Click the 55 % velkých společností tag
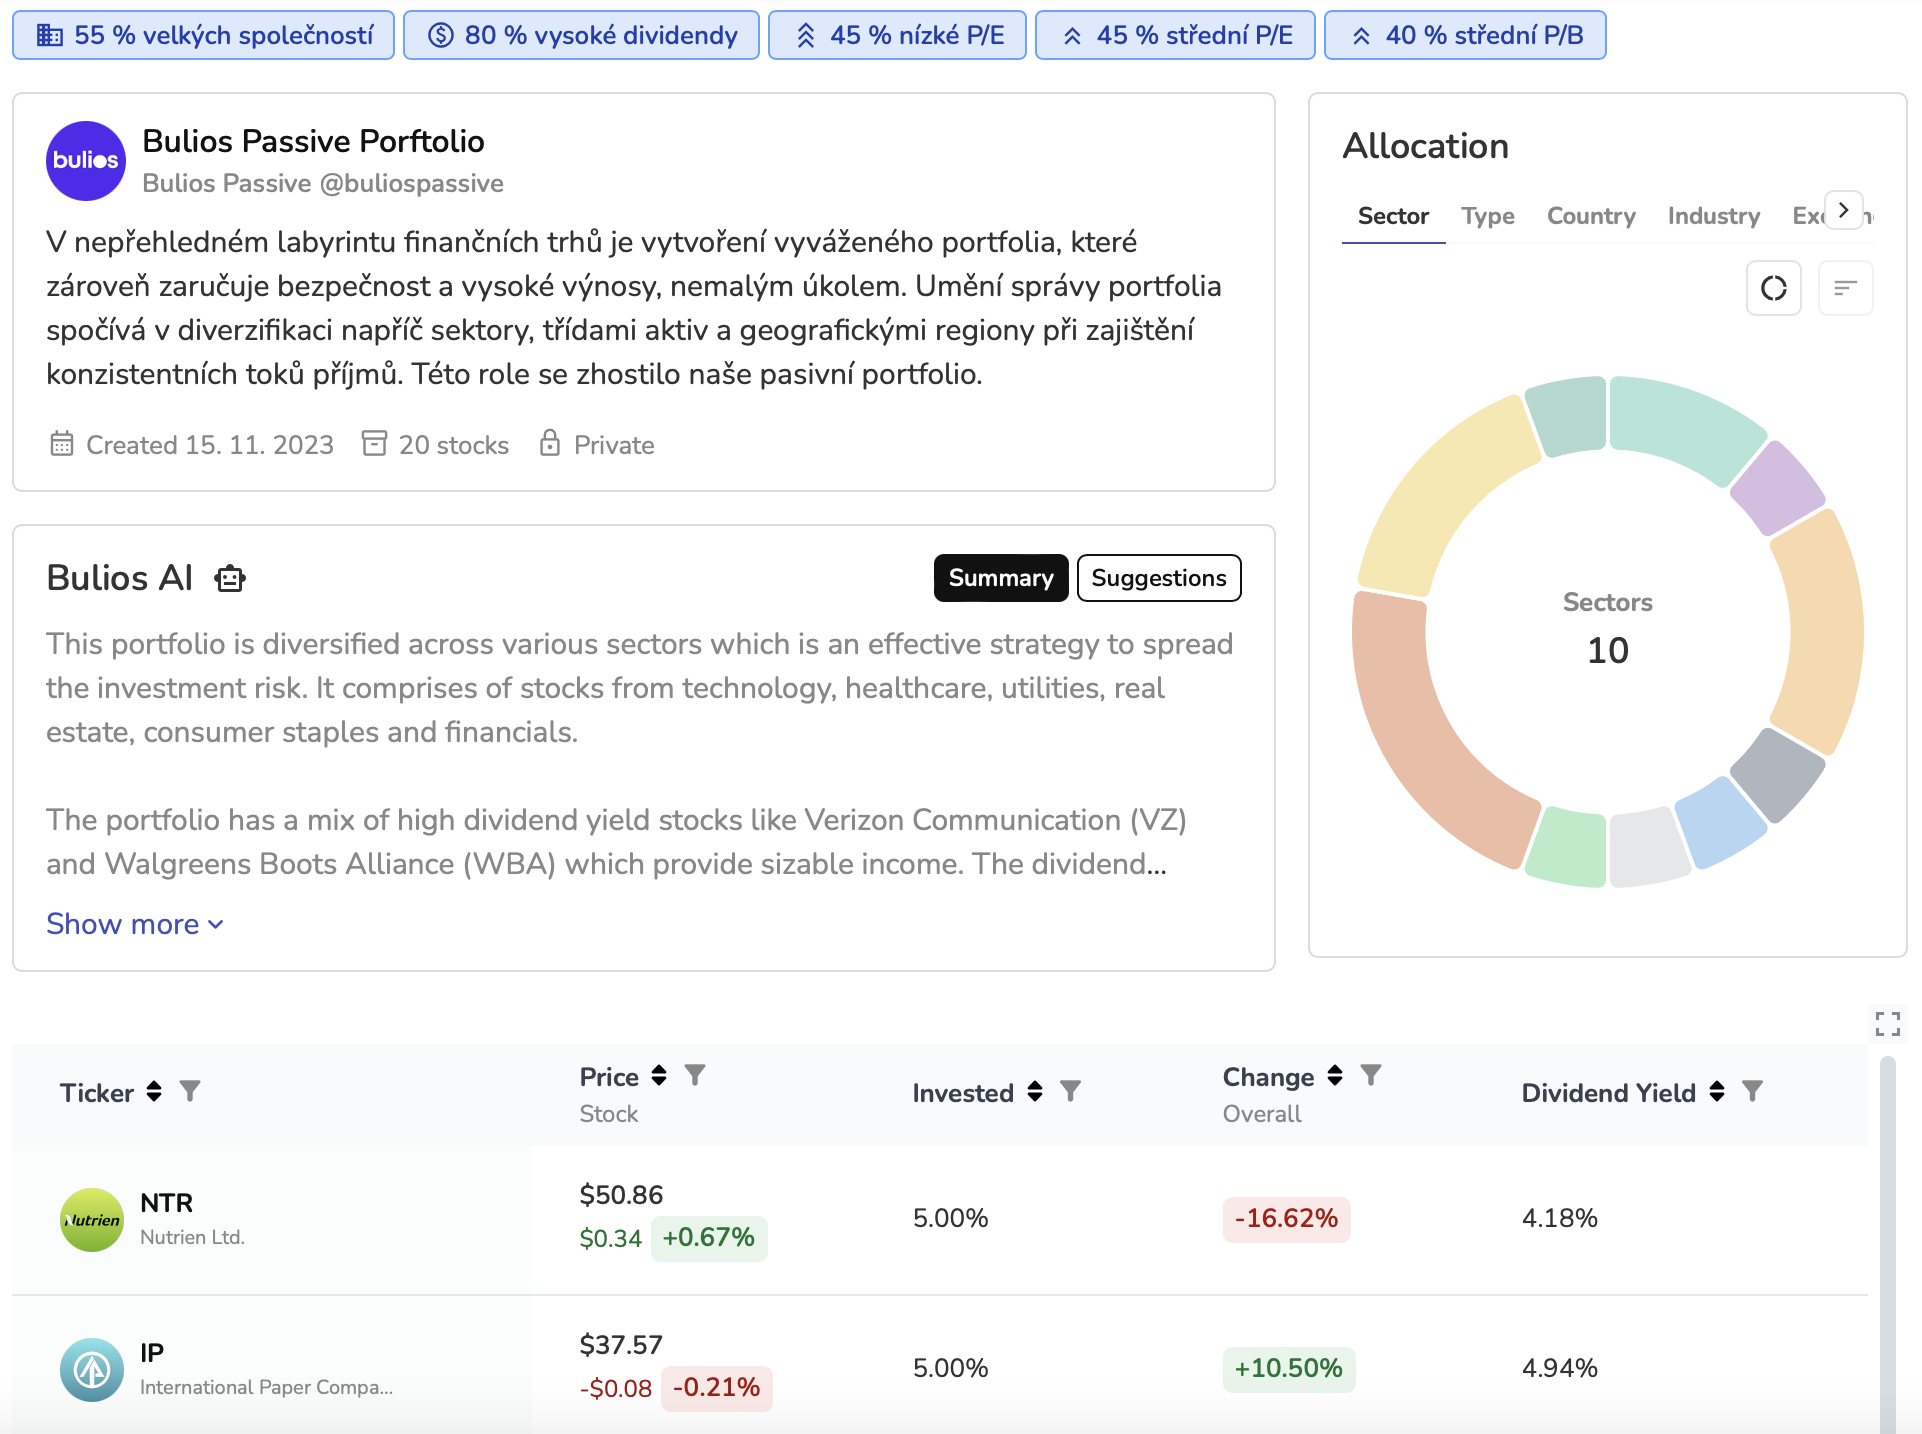This screenshot has width=1922, height=1434. tap(203, 35)
